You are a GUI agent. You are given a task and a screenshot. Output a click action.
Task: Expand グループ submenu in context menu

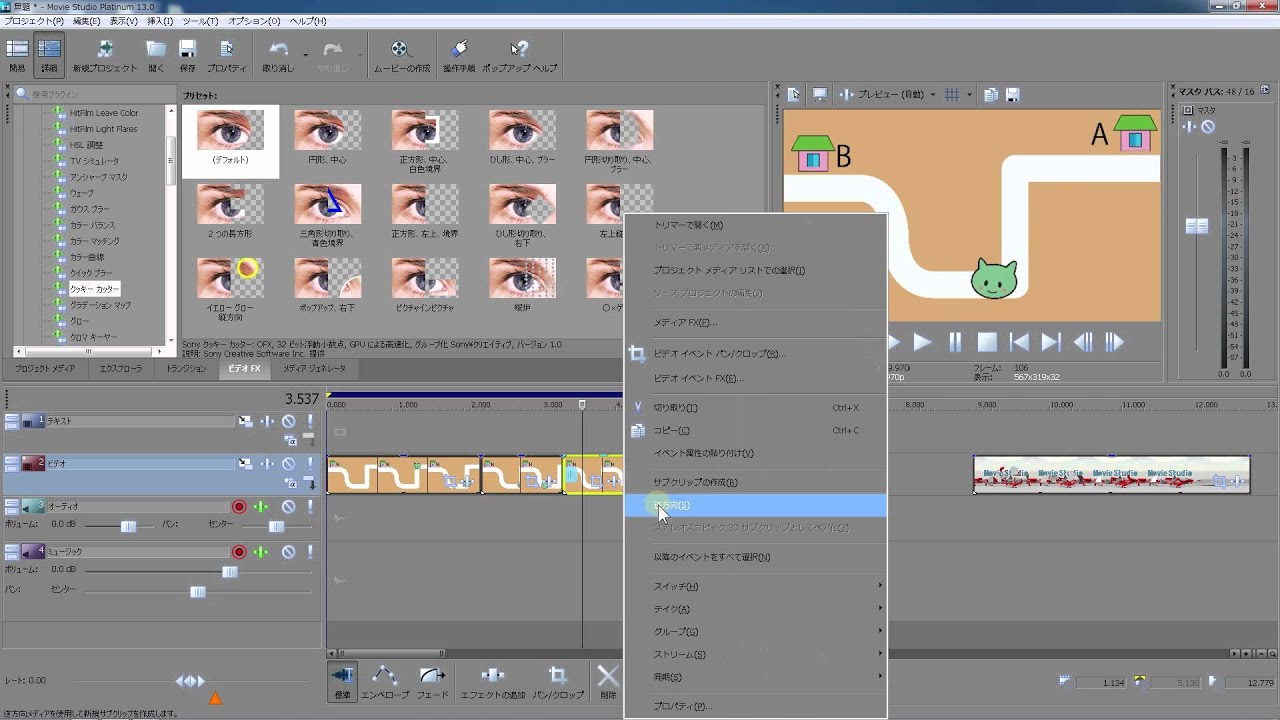(755, 632)
